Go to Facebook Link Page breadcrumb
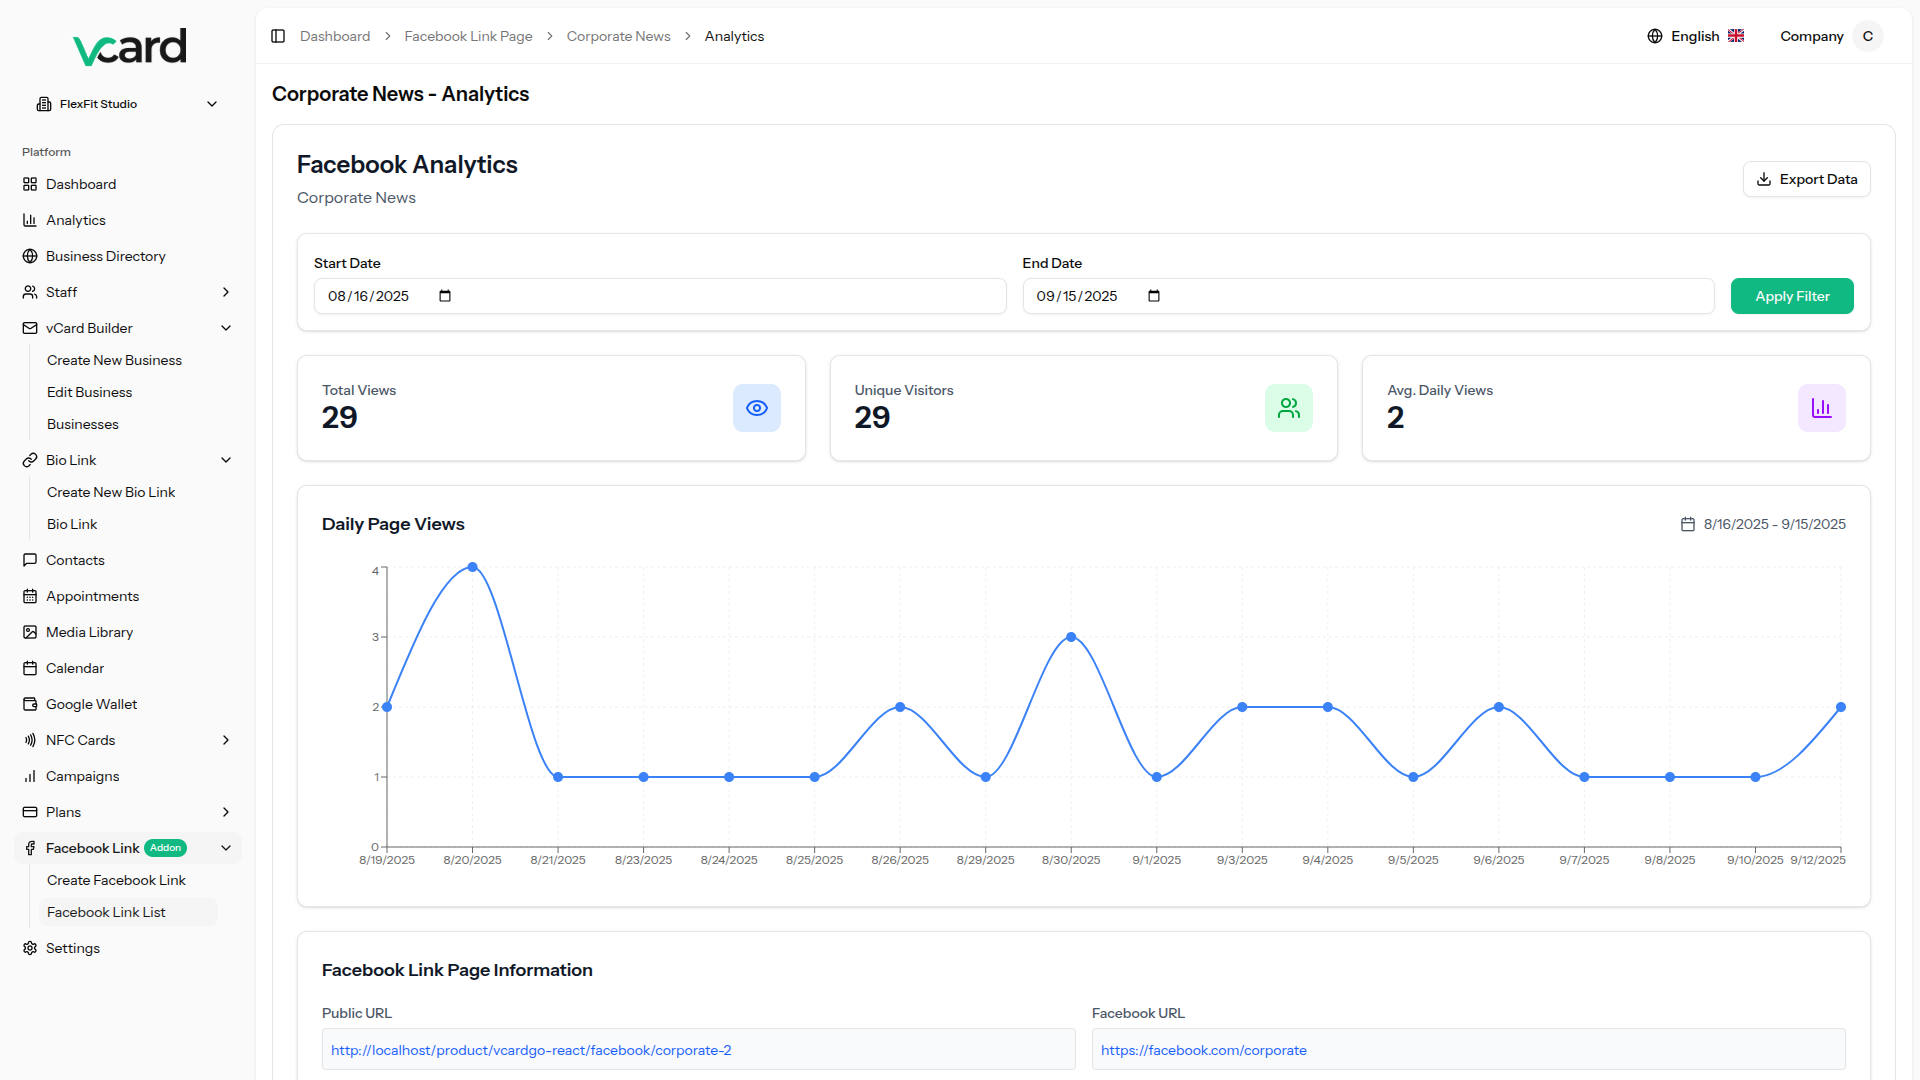Screen dimensions: 1920x1080 [x=468, y=36]
